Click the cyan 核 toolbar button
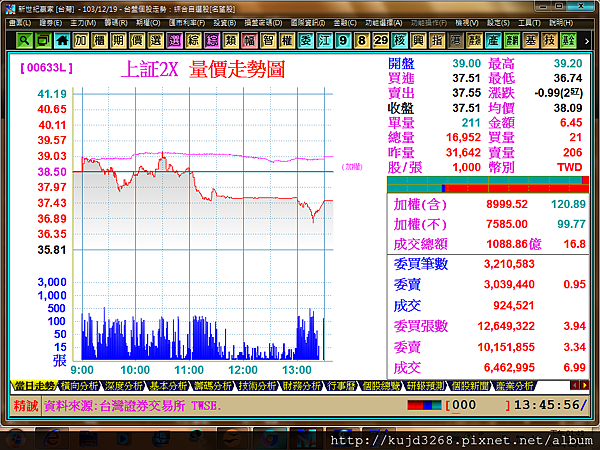The height and width of the screenshot is (450, 600). [x=399, y=40]
